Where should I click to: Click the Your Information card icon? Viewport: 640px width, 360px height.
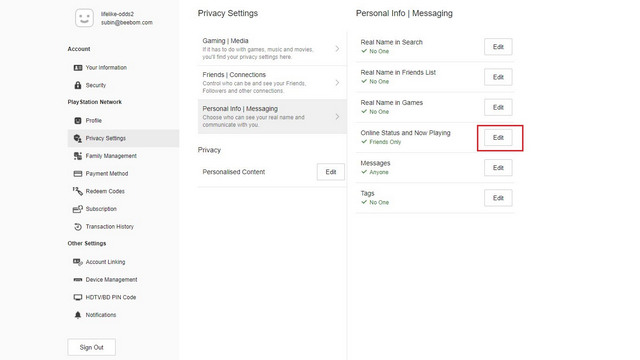click(x=78, y=68)
